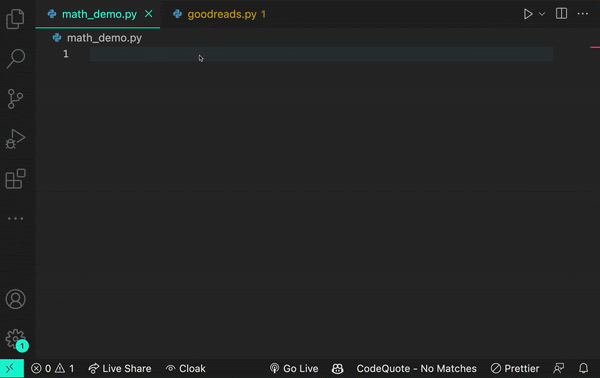This screenshot has width=600, height=378.
Task: Open the Copilot status icon
Action: [337, 368]
